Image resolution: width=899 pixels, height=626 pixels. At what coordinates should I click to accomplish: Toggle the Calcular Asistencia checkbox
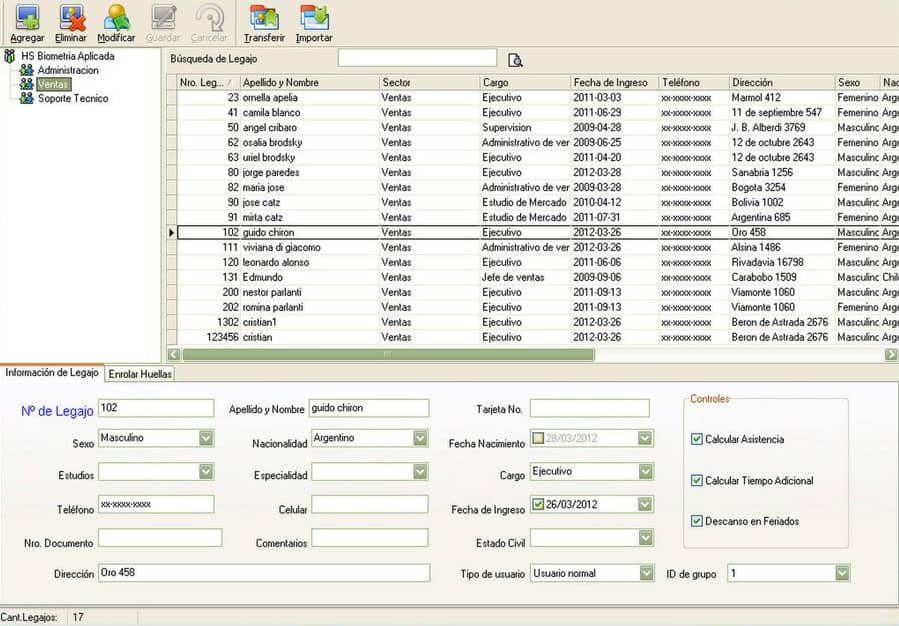[697, 439]
